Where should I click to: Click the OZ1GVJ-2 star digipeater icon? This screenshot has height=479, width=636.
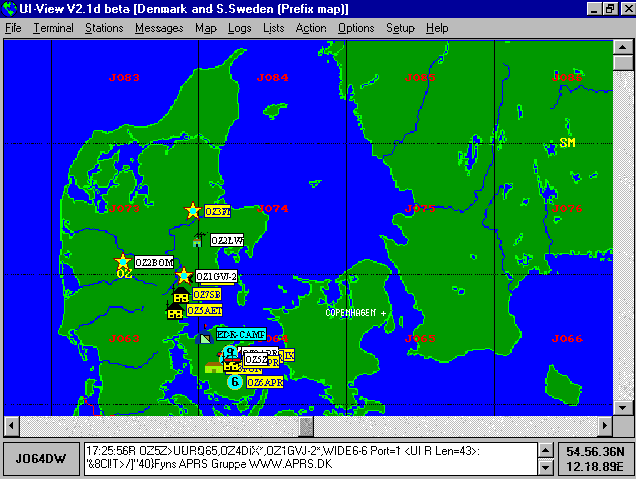click(184, 276)
